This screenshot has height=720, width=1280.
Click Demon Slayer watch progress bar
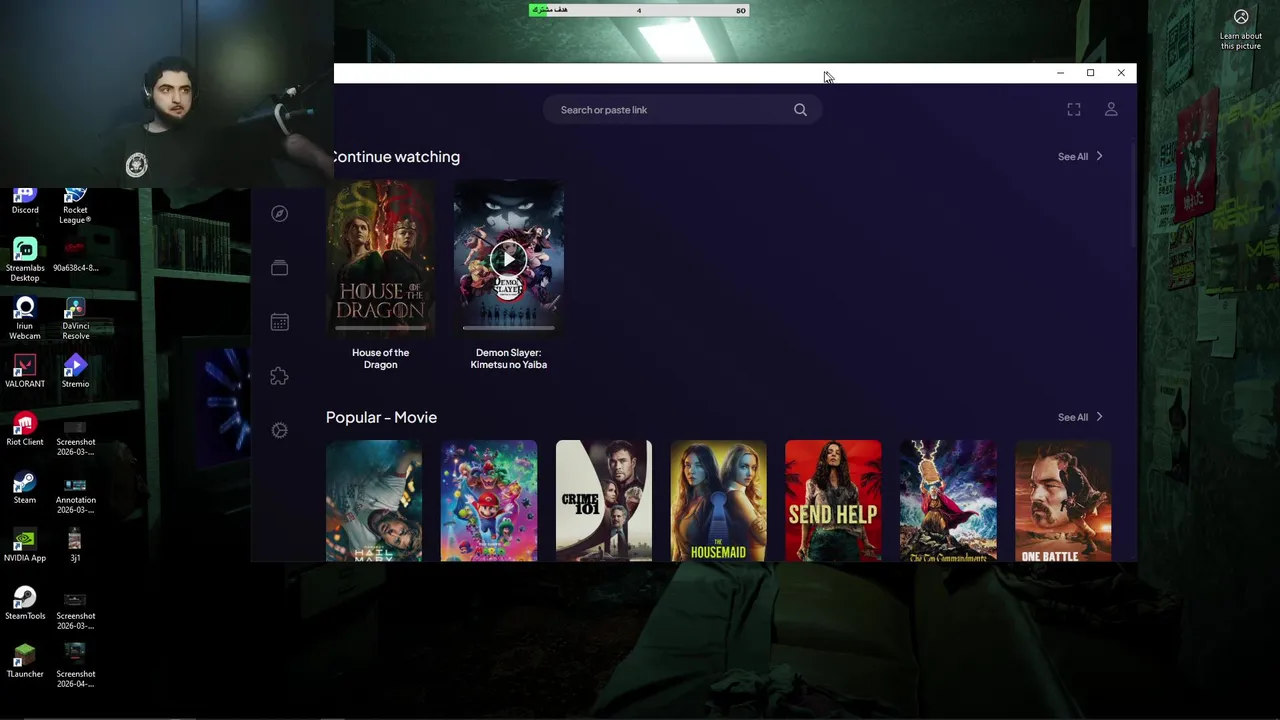point(508,328)
